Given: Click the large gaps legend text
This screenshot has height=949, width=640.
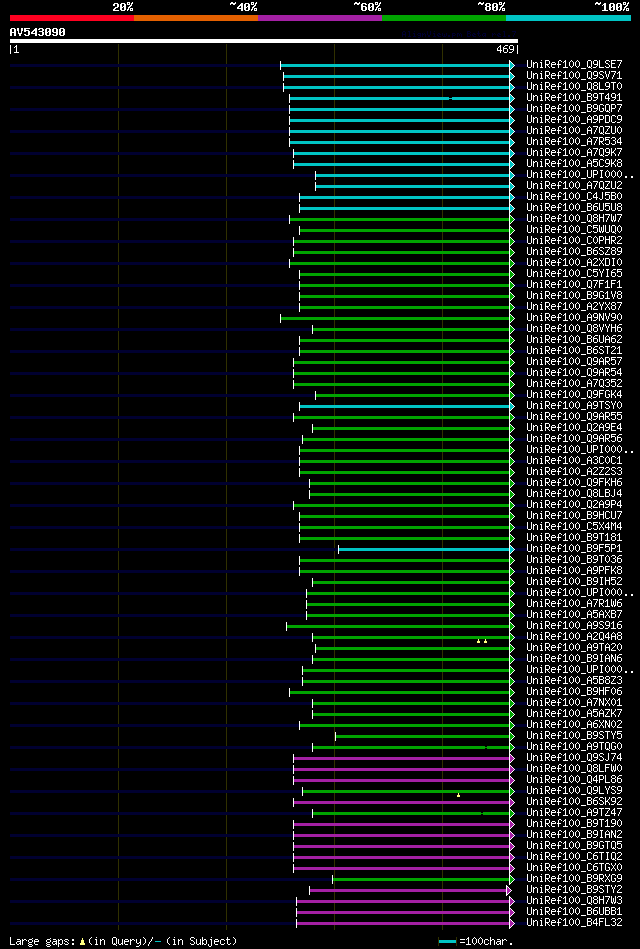Looking at the screenshot, I should [x=124, y=941].
